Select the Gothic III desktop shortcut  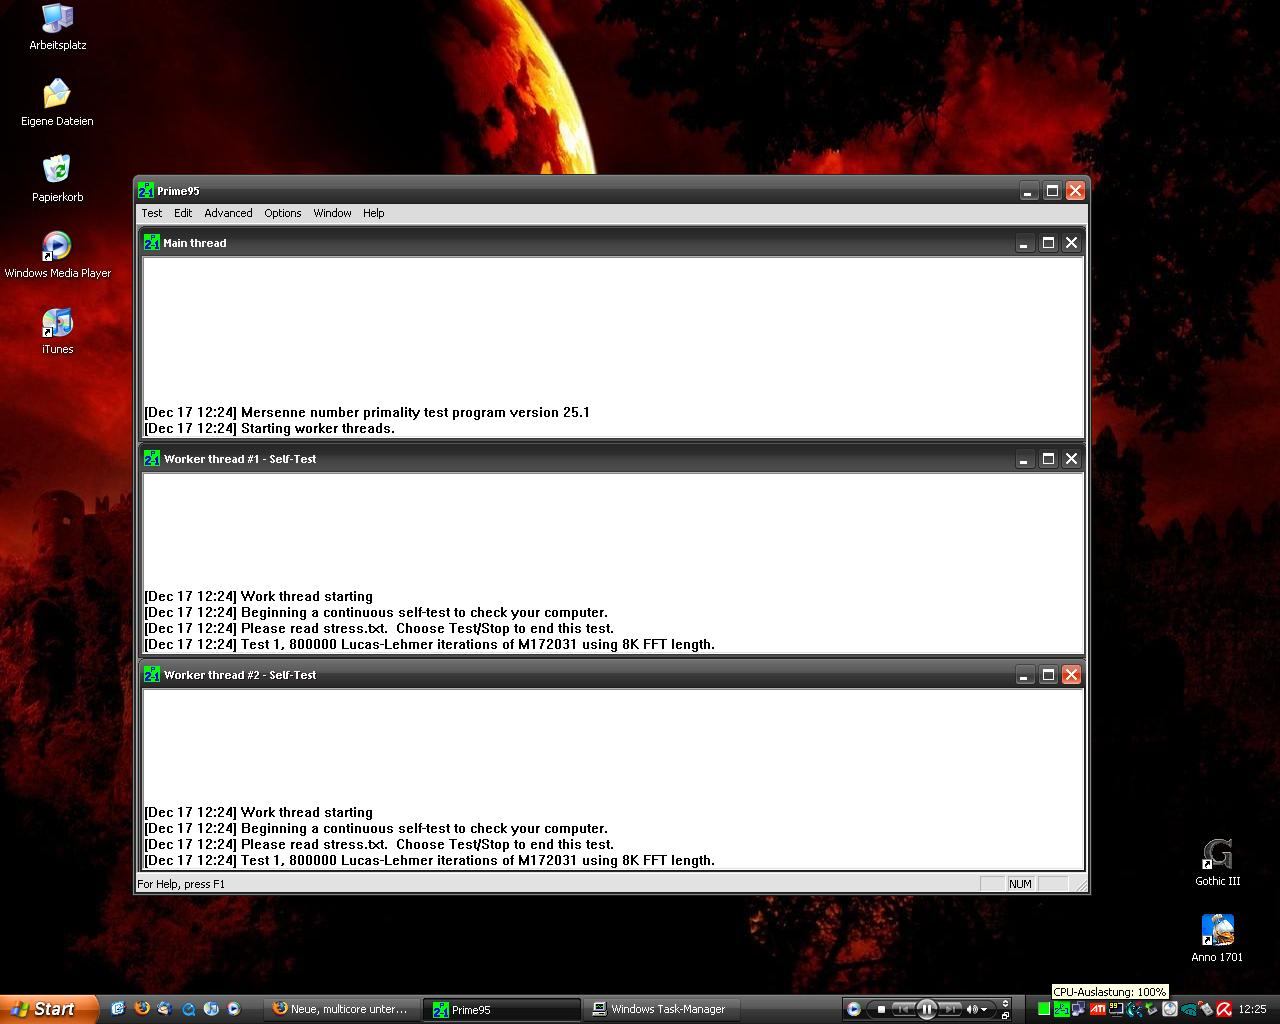pyautogui.click(x=1217, y=862)
